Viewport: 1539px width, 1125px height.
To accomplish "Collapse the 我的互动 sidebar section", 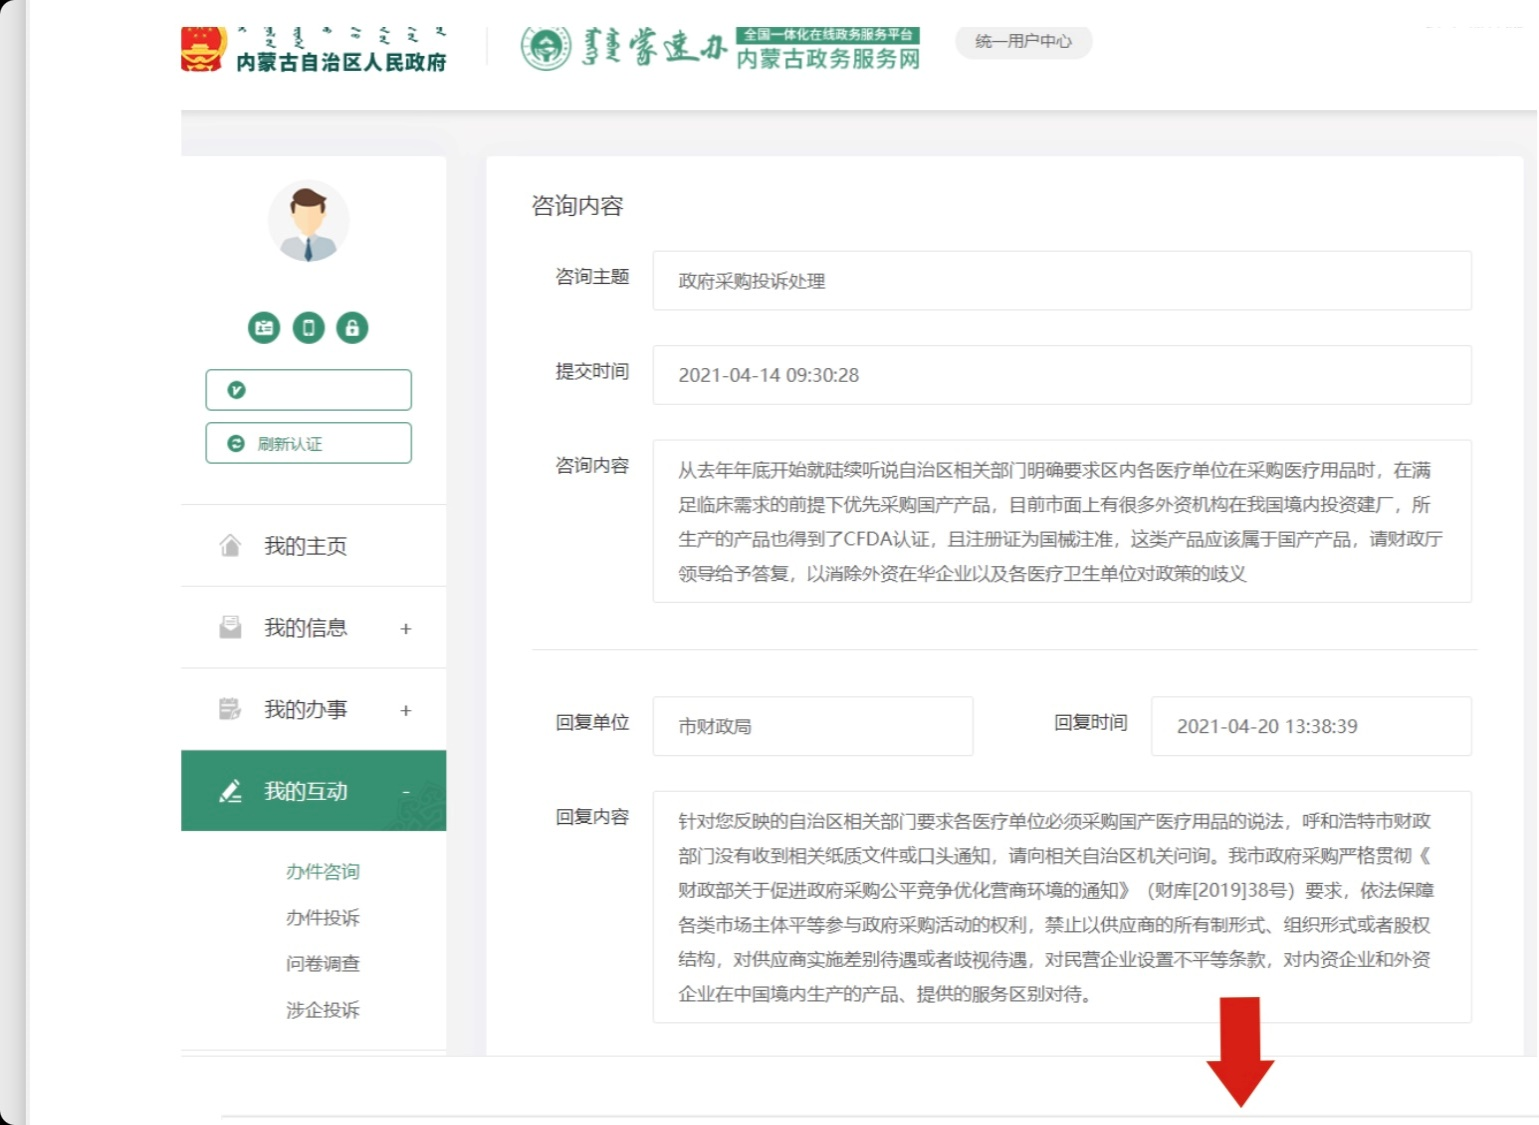I will coord(406,789).
